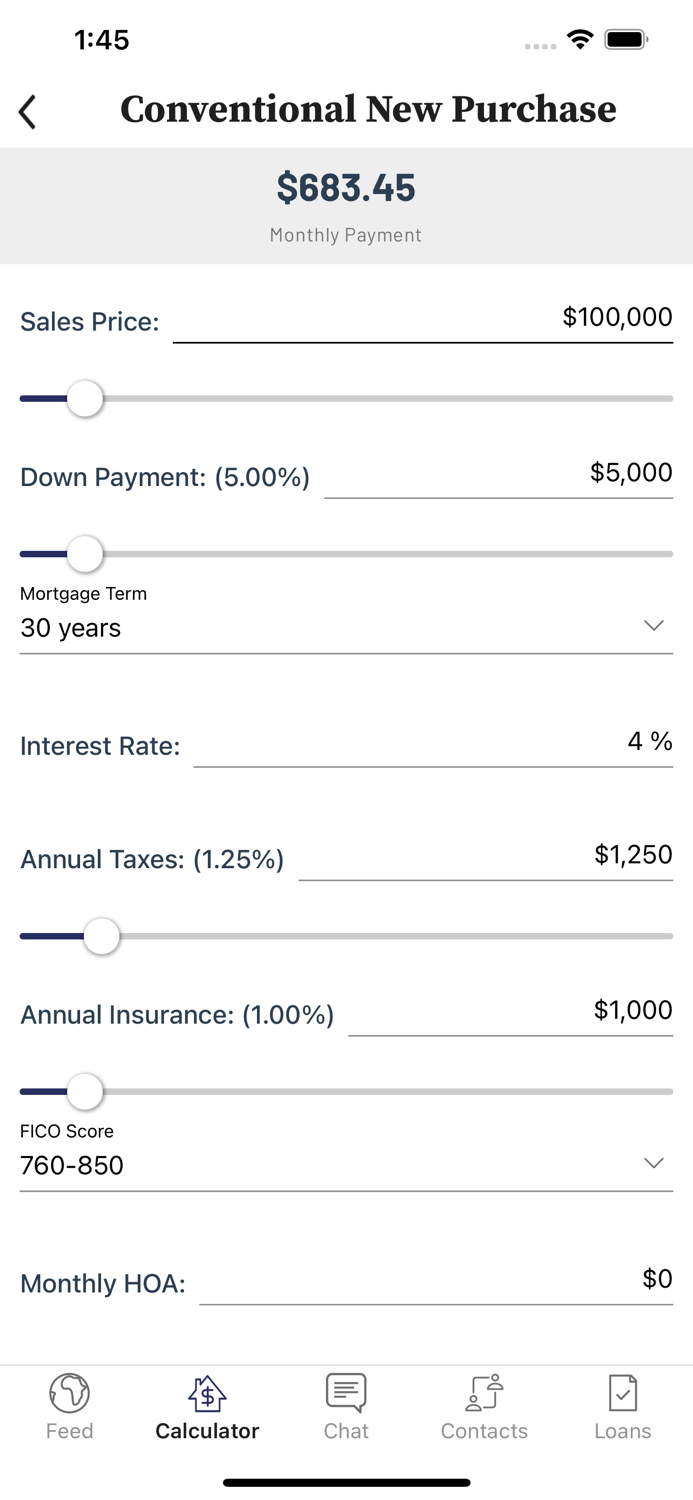The height and width of the screenshot is (1500, 693).
Task: Tap the $683.45 Monthly Payment display
Action: point(346,203)
